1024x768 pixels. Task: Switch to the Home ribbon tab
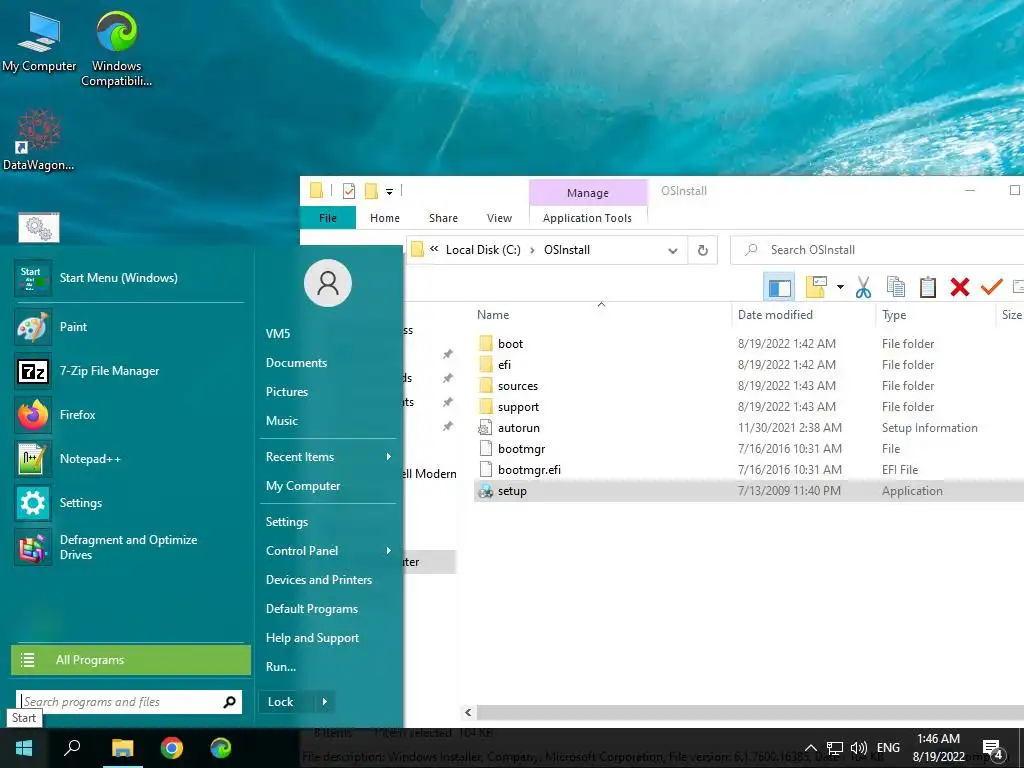385,218
